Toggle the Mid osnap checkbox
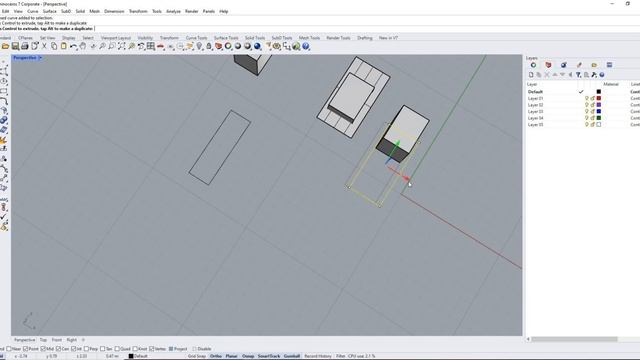640x360 pixels. [x=43, y=349]
